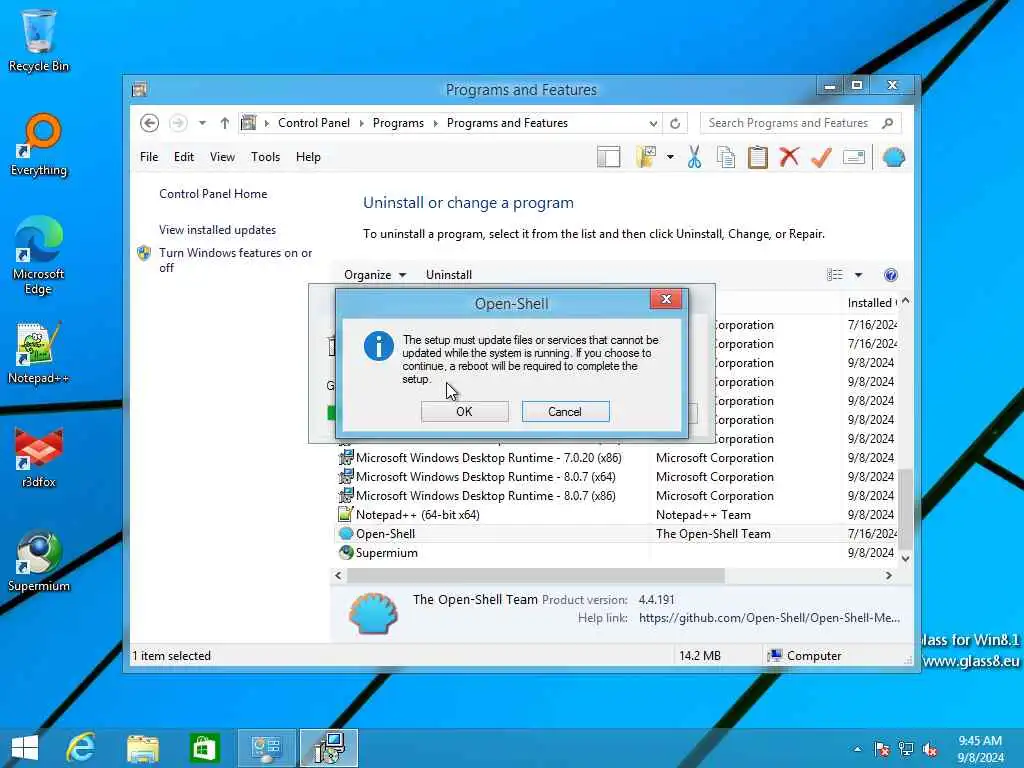Click the Control Panel breadcrumb
Viewport: 1024px width, 768px height.
coord(314,123)
